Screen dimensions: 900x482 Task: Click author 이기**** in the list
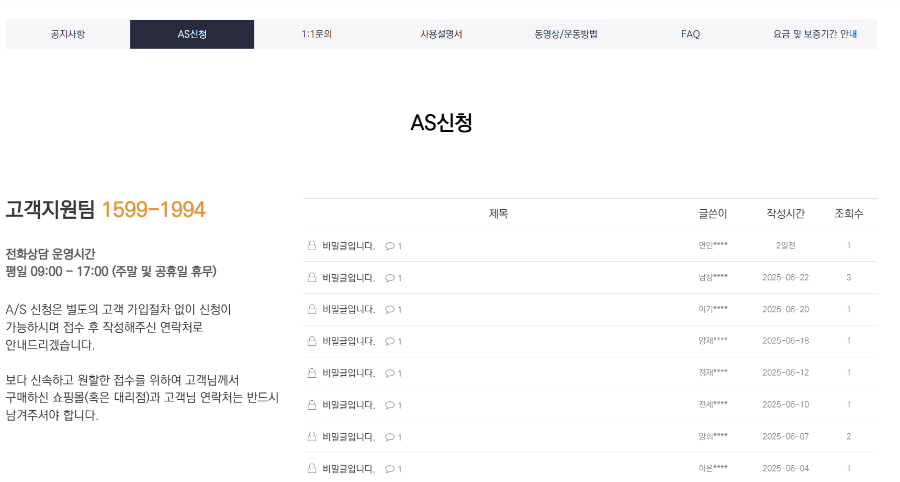point(712,309)
